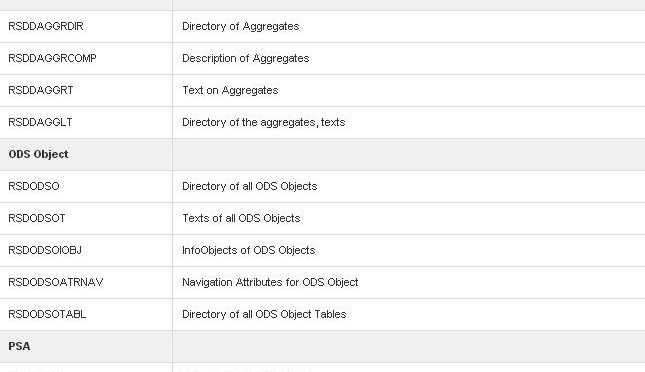Select the ODS Object section header

click(x=38, y=154)
